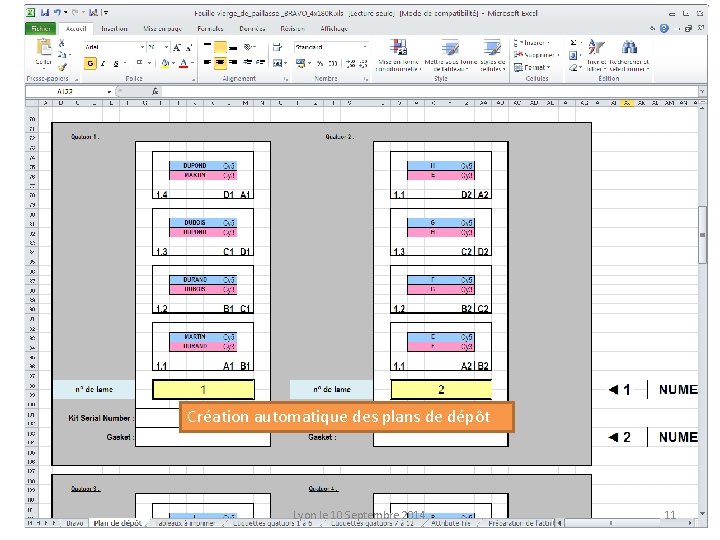Click the Wrap text icon

277,47
